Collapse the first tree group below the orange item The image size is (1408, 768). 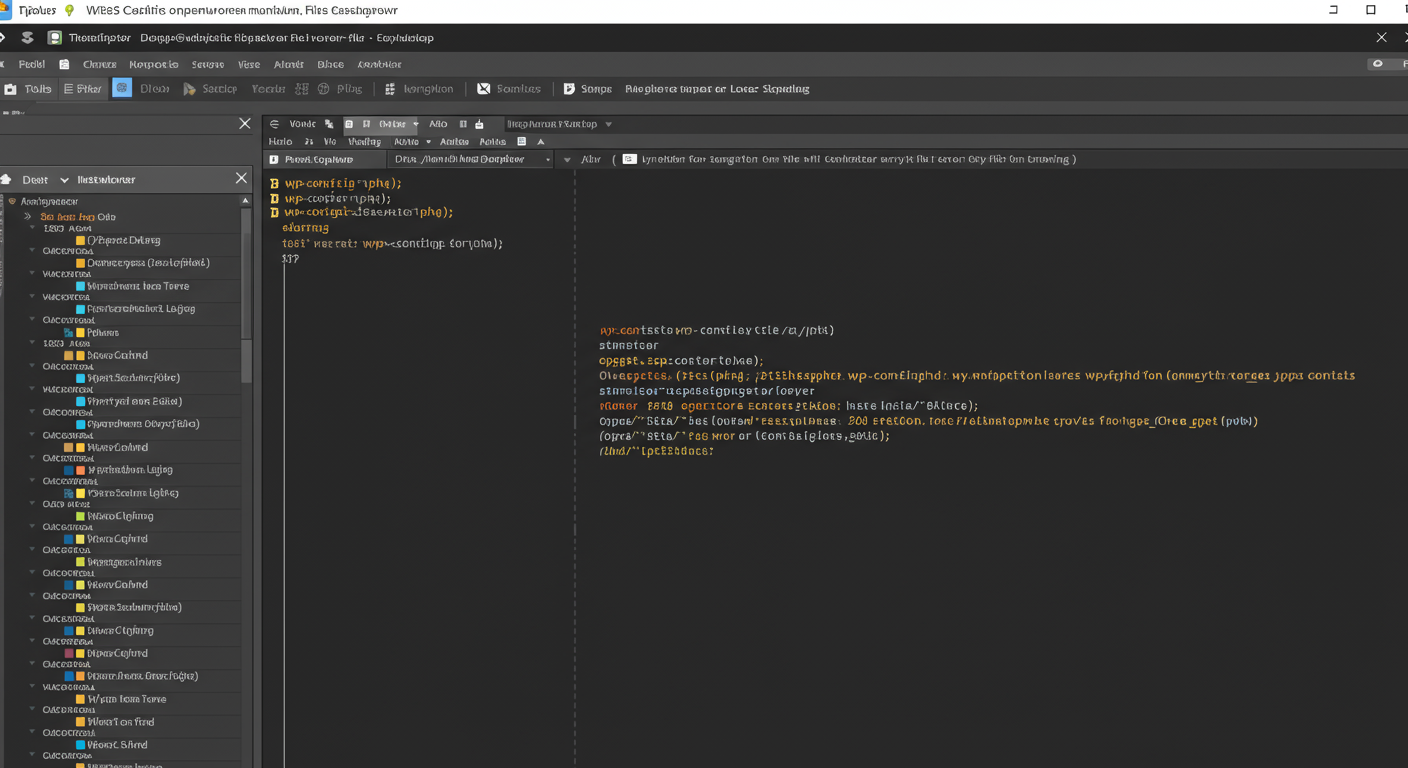coord(32,228)
